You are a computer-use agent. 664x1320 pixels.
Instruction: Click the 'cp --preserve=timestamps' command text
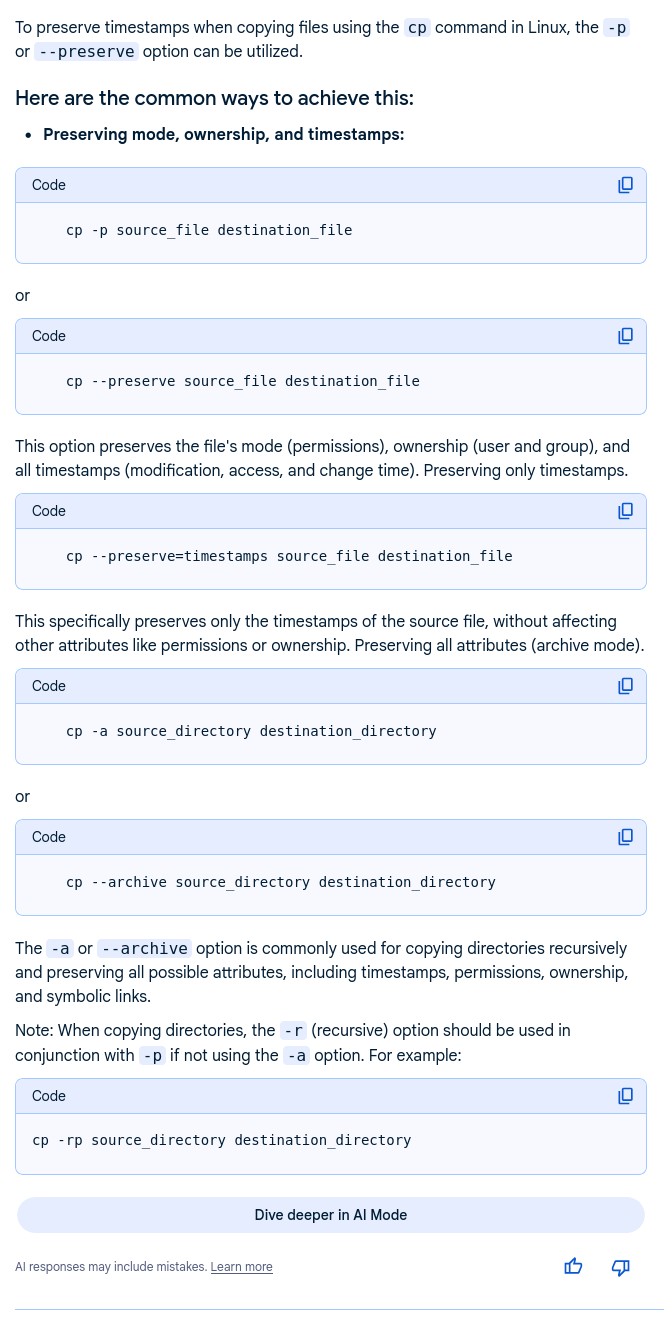click(289, 556)
